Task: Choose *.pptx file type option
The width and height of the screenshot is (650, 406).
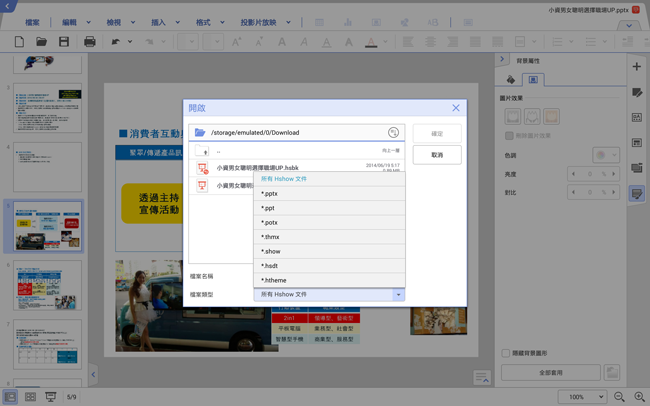Action: 329,194
